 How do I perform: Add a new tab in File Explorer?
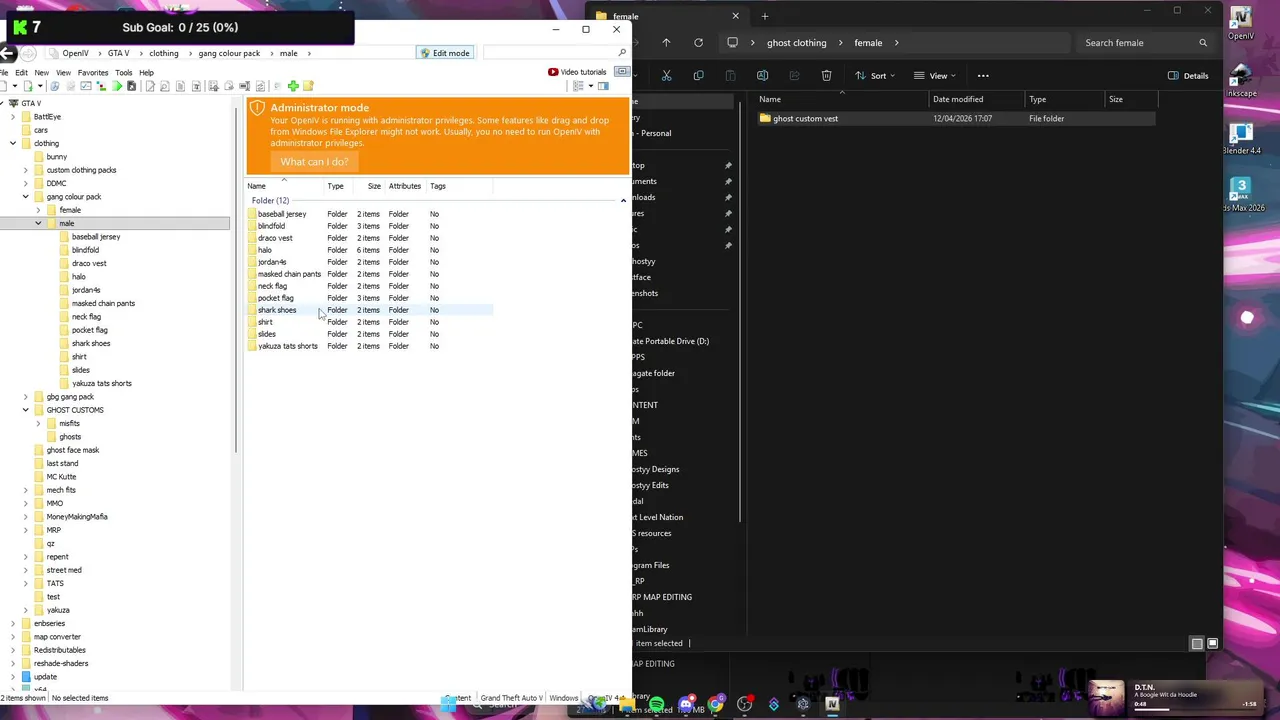point(764,16)
